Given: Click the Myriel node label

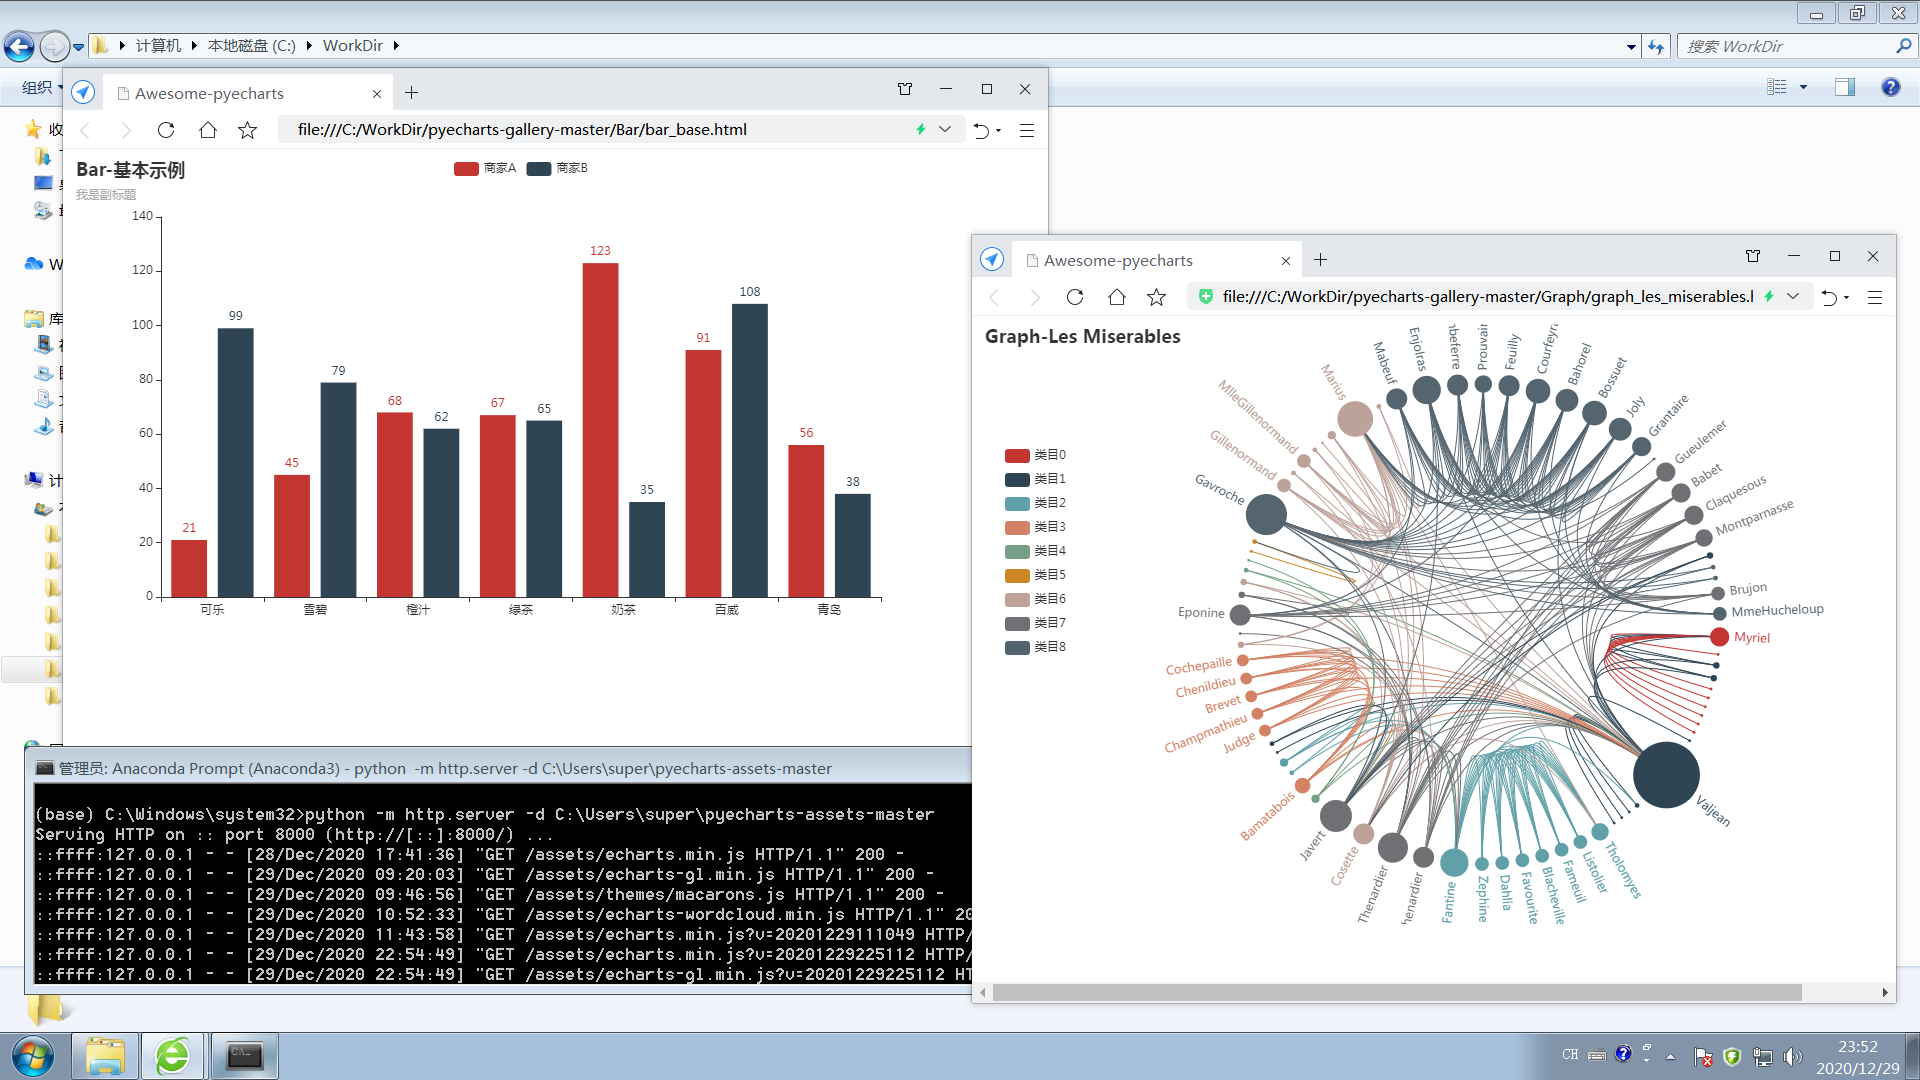Looking at the screenshot, I should point(1751,637).
